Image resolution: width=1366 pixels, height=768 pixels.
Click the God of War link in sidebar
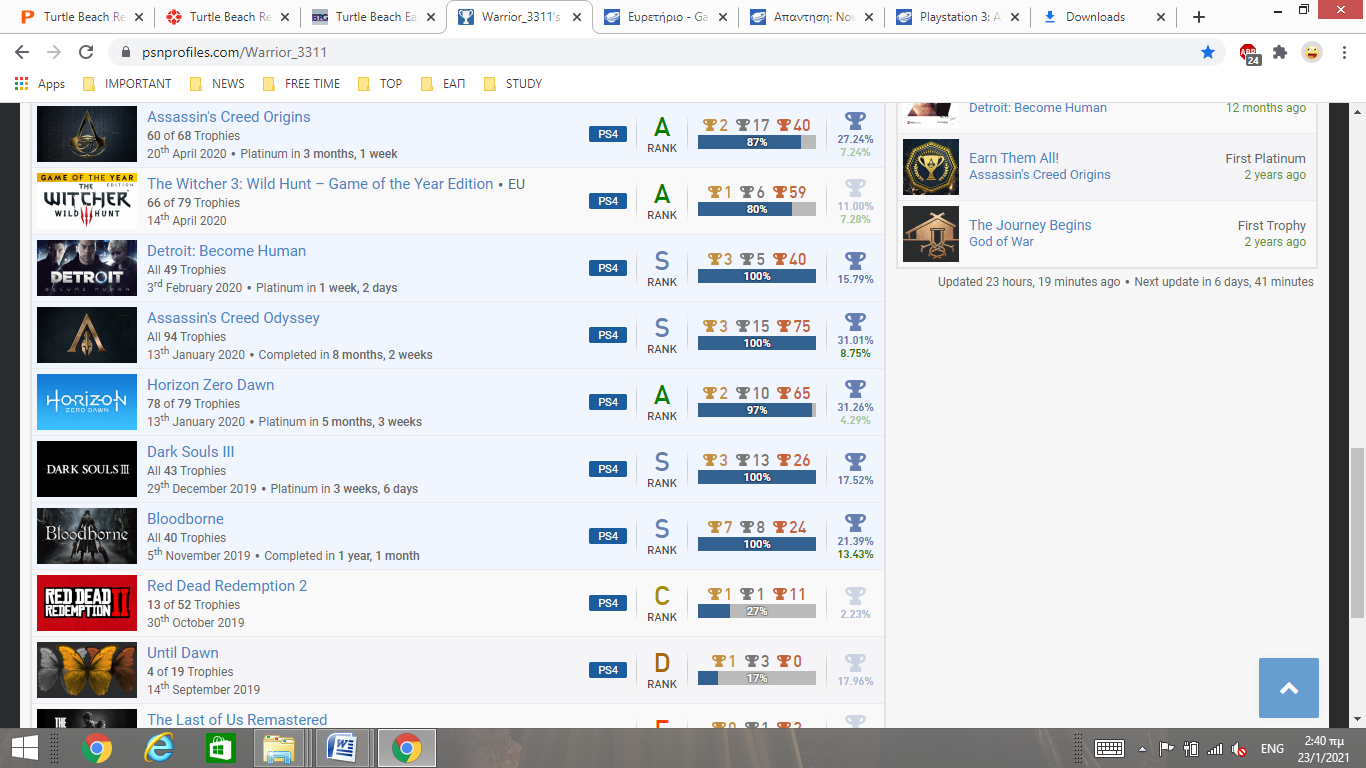tap(1001, 242)
